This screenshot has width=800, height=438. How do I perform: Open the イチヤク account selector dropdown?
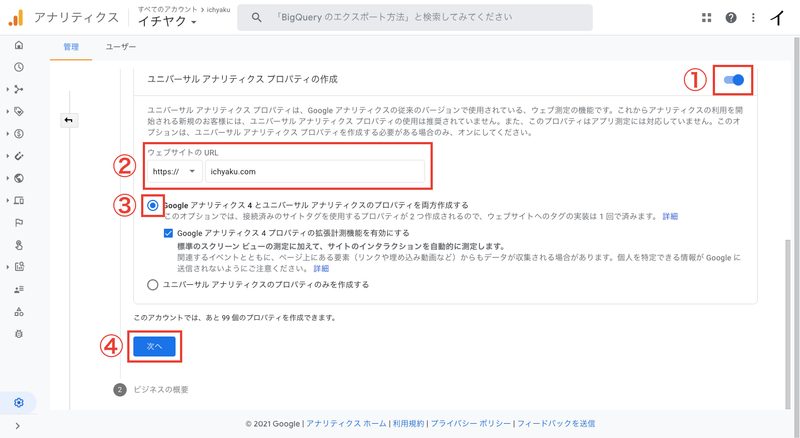click(167, 21)
